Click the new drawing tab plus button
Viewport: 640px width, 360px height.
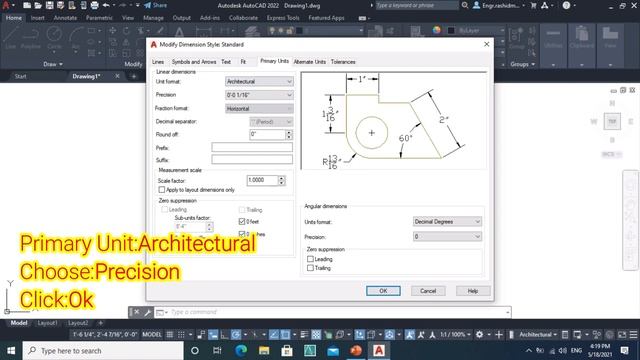[x=133, y=76]
